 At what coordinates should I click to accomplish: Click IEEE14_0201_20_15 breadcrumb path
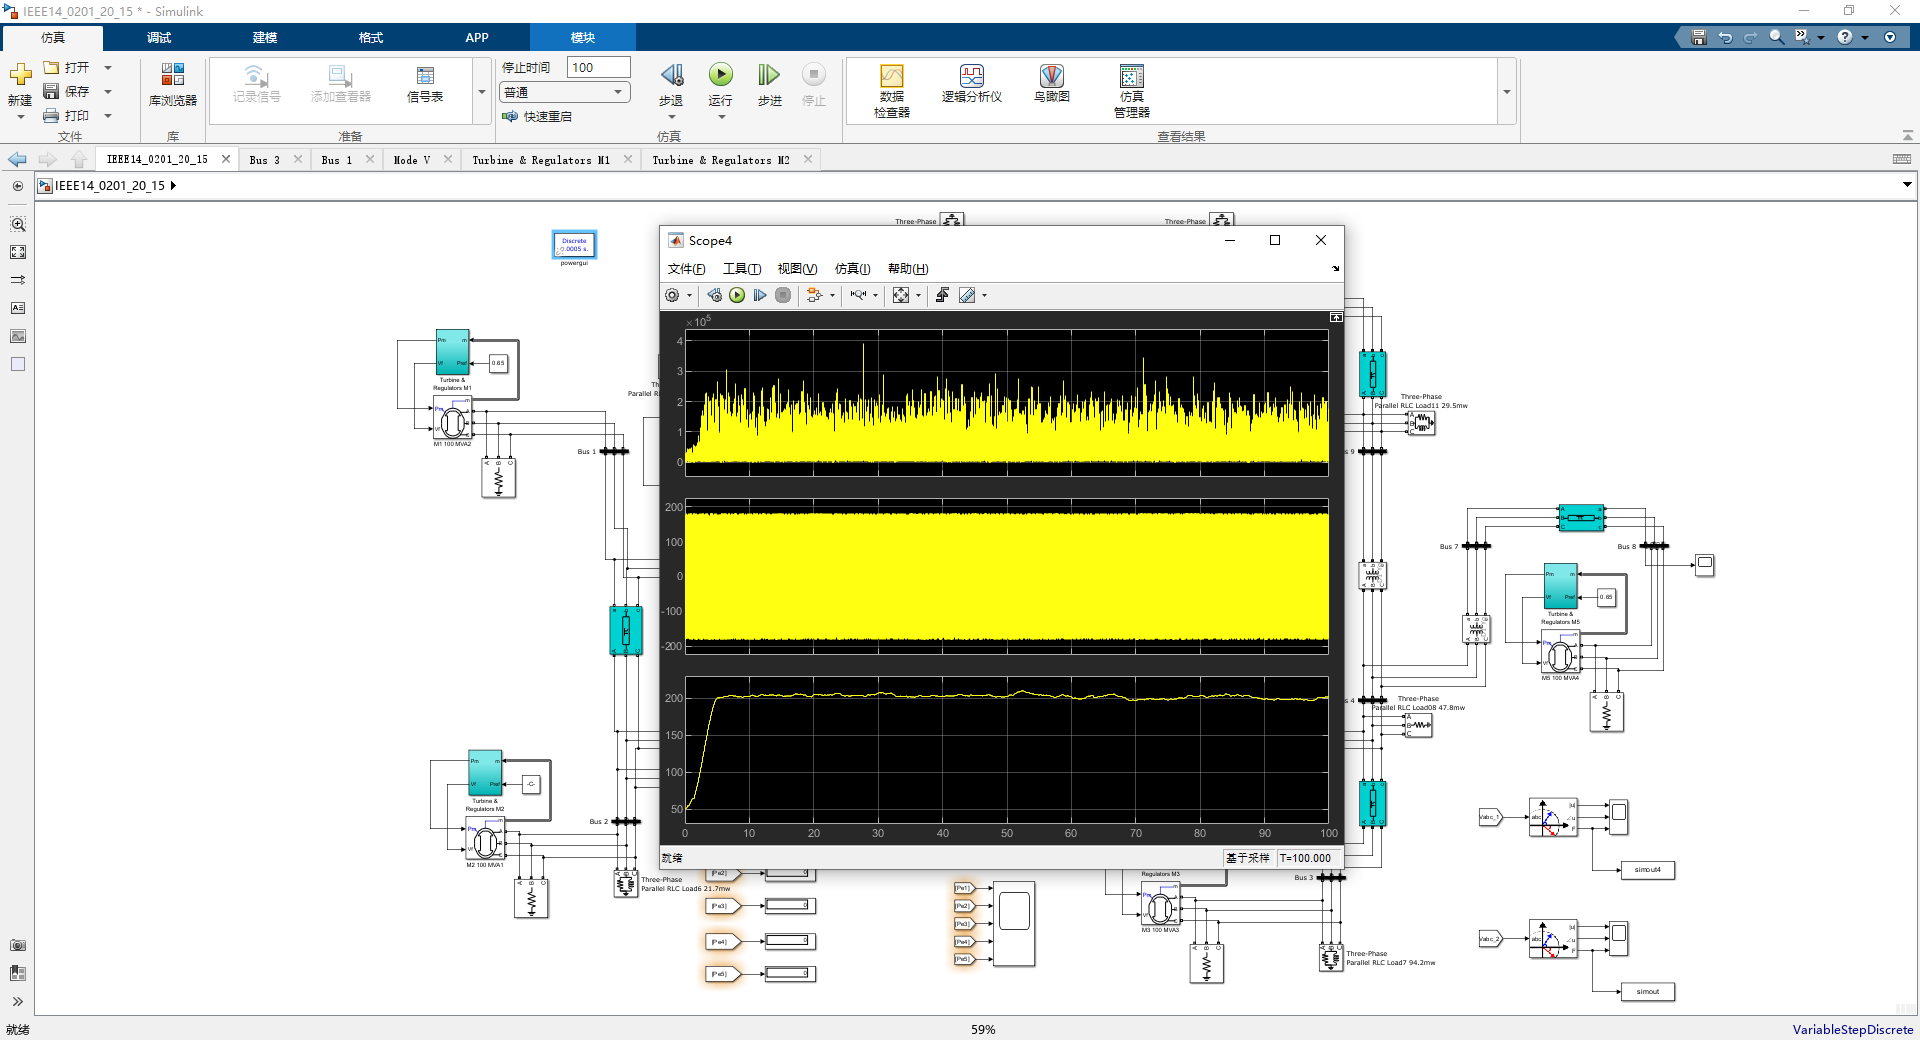109,186
